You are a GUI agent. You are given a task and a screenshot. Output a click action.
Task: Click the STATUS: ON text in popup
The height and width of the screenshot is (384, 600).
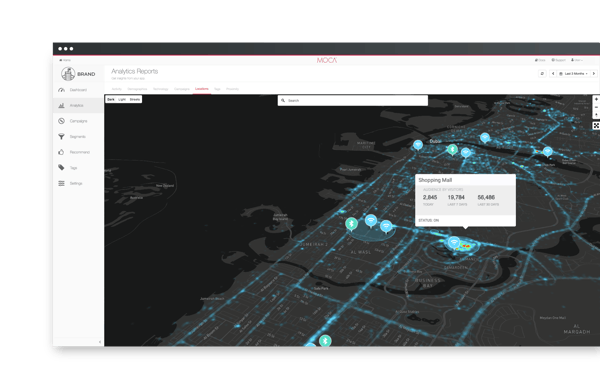pos(429,221)
